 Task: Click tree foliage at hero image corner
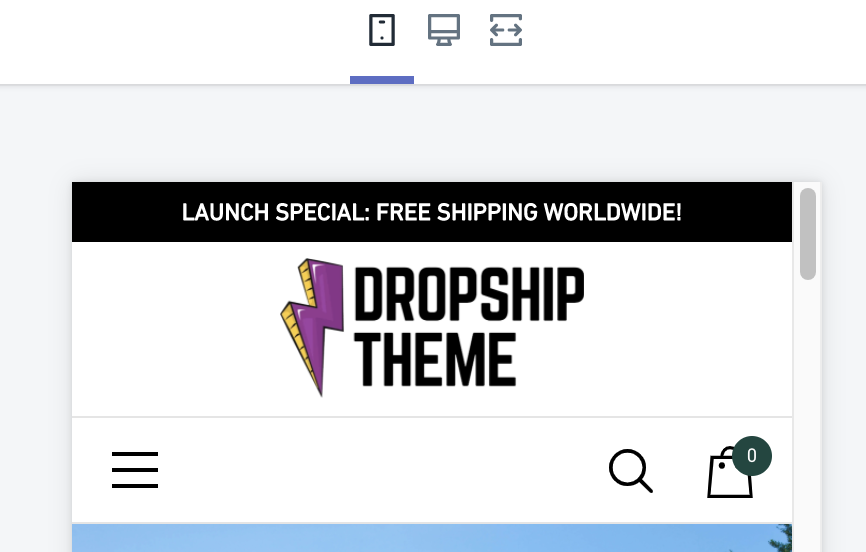[x=783, y=538]
